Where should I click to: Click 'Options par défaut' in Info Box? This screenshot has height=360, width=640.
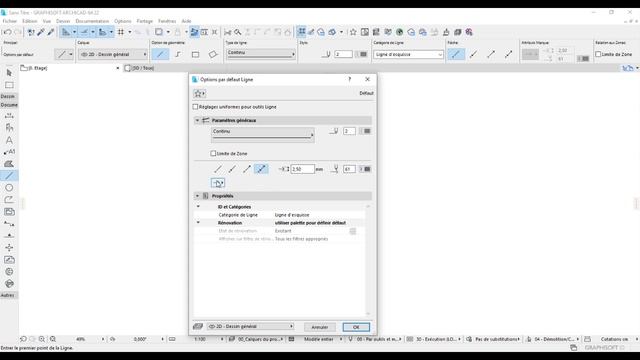pyautogui.click(x=18, y=54)
